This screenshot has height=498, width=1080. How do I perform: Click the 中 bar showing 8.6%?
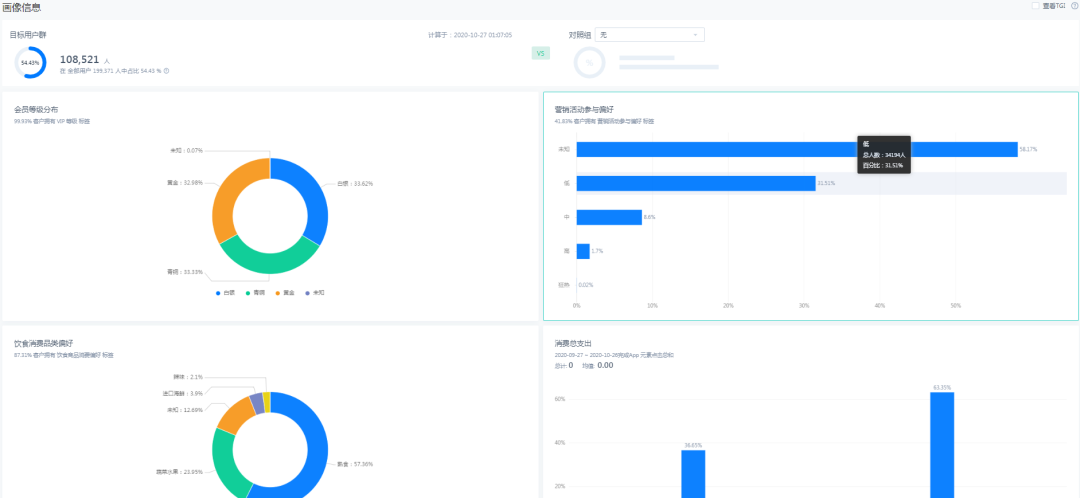point(609,217)
